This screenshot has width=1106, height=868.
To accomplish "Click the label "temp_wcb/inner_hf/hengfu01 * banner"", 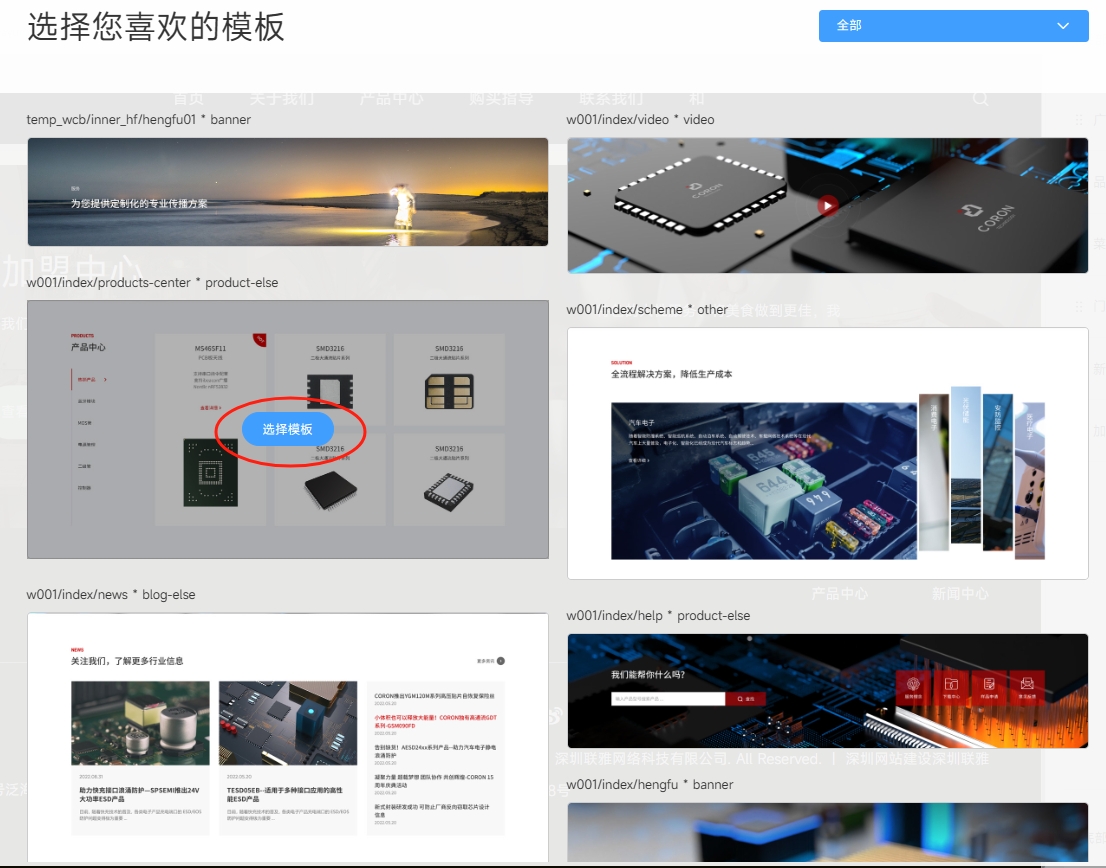I will pos(138,120).
